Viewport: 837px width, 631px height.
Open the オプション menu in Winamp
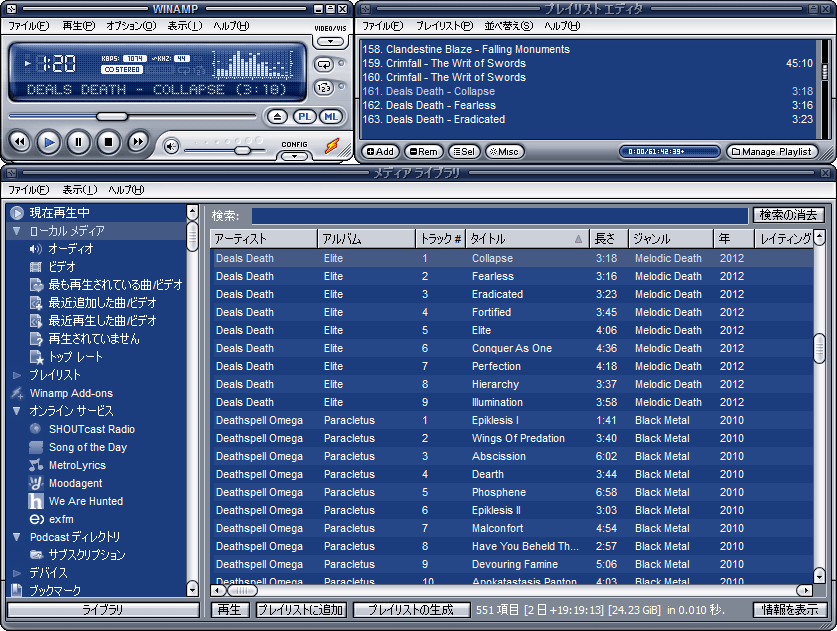131,26
